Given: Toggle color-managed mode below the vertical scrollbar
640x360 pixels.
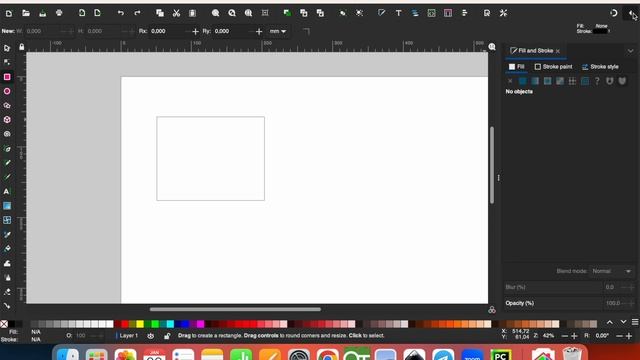Looking at the screenshot, I should [492, 310].
